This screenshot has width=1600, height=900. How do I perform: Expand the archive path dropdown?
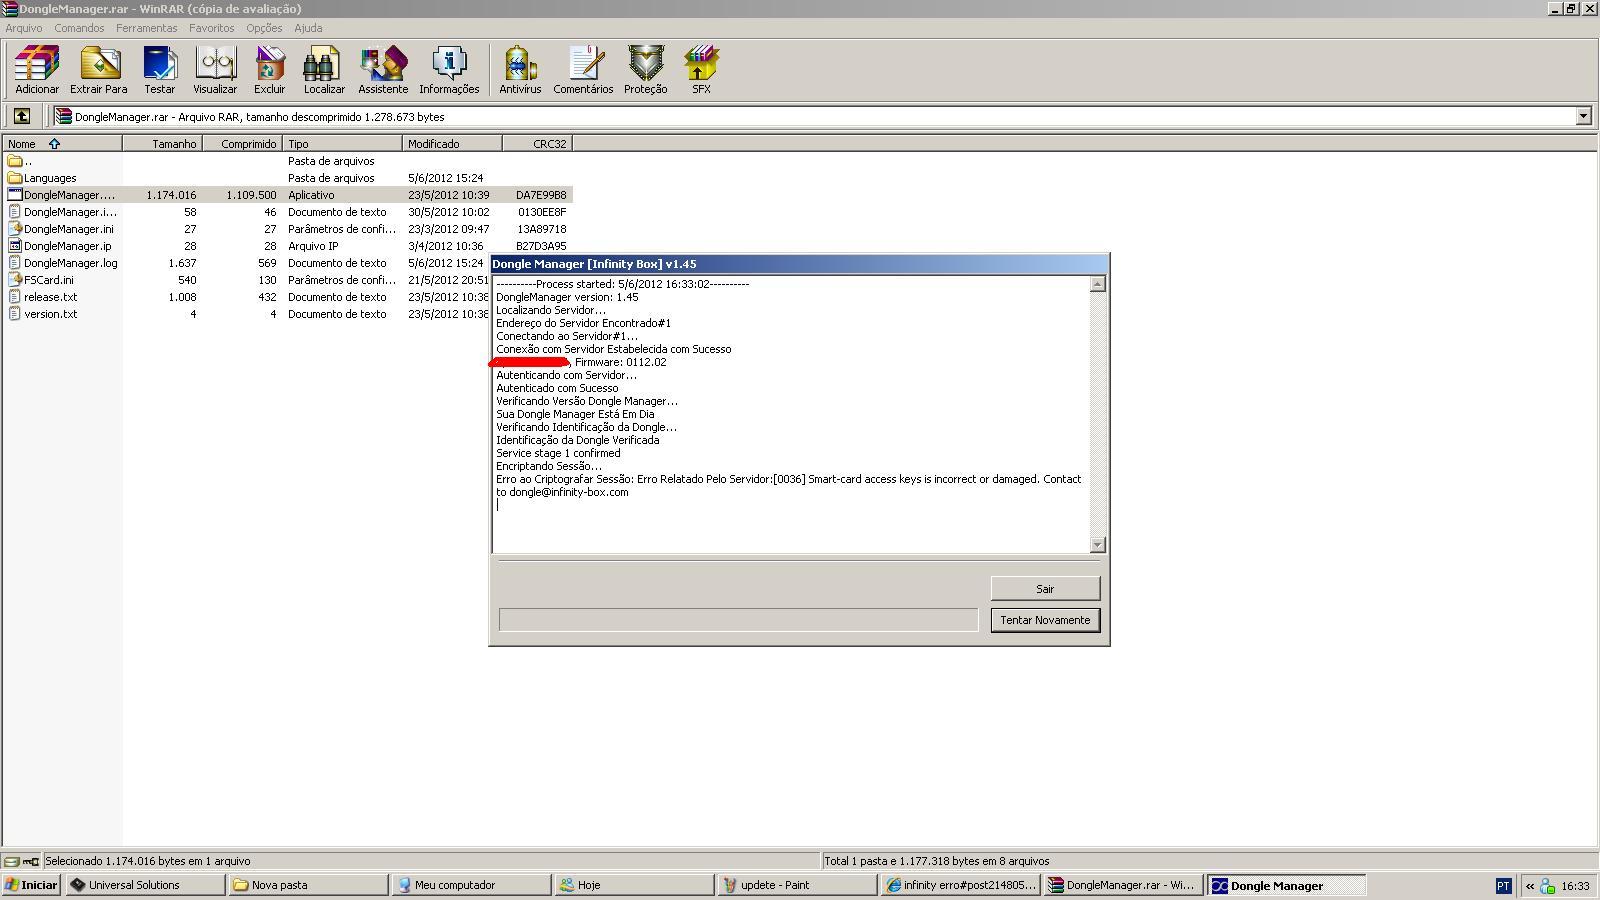[1583, 116]
